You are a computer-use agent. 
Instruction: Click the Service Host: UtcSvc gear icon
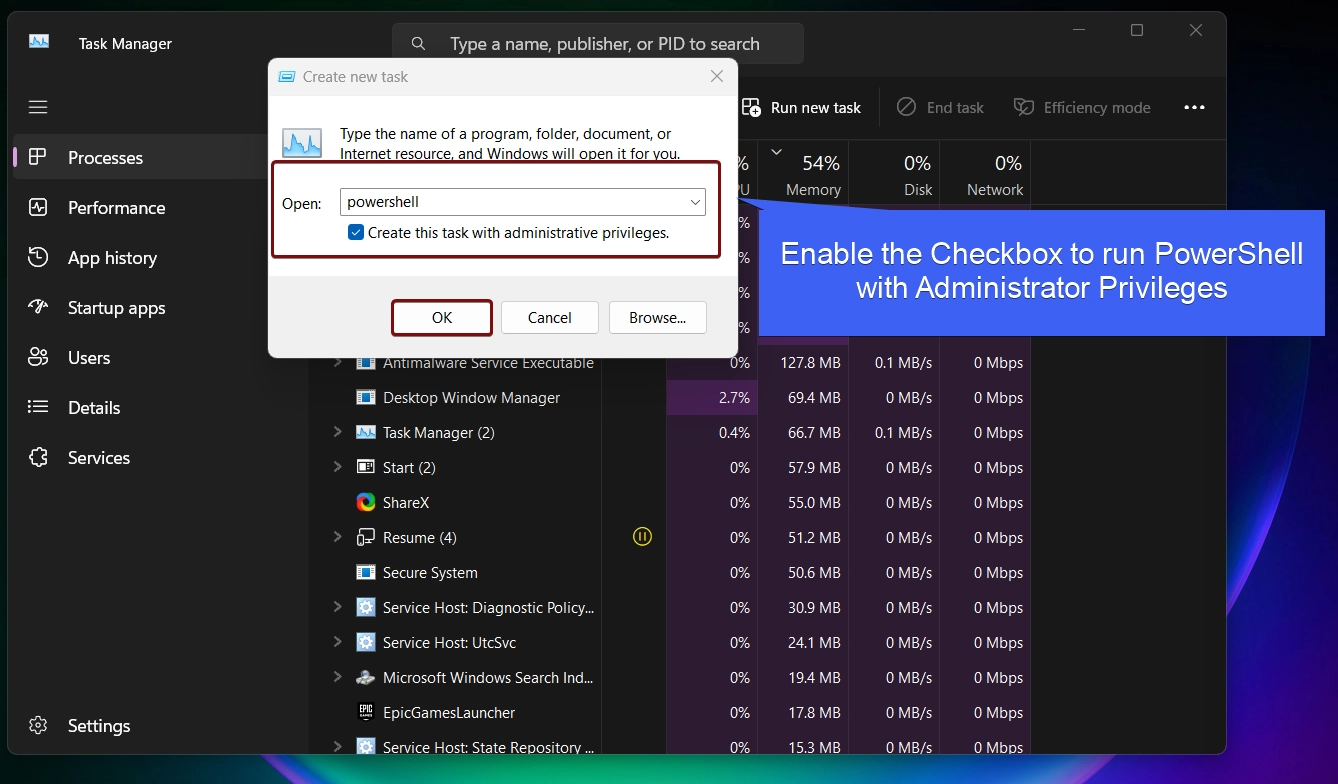pos(366,642)
